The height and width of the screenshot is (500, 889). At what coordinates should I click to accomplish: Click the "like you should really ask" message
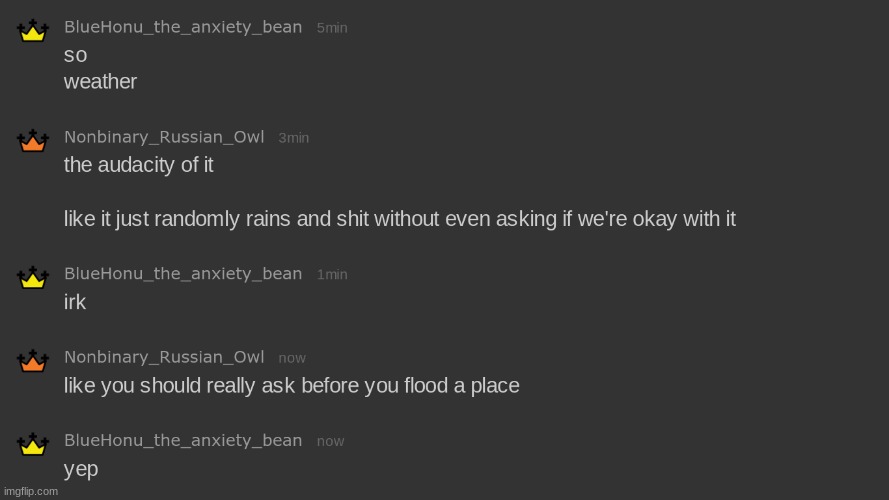click(291, 386)
